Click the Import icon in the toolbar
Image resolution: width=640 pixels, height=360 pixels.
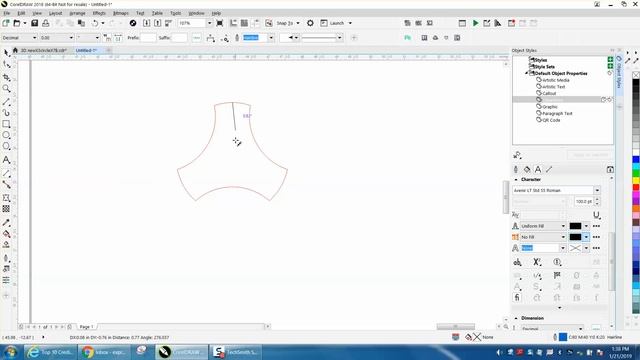(x=147, y=23)
